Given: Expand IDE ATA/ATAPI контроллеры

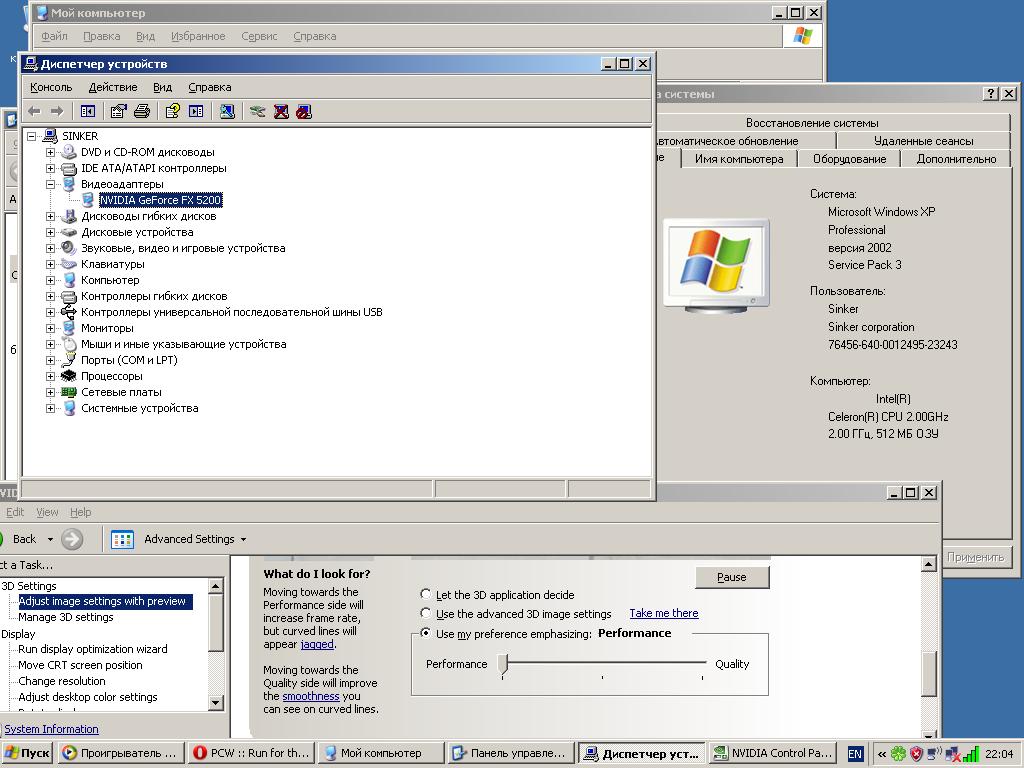Looking at the screenshot, I should point(50,168).
